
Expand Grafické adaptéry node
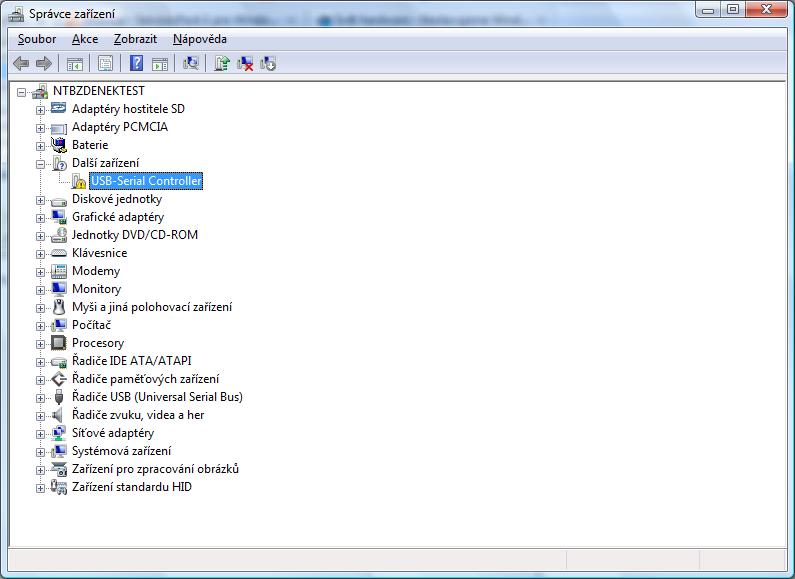pos(40,218)
